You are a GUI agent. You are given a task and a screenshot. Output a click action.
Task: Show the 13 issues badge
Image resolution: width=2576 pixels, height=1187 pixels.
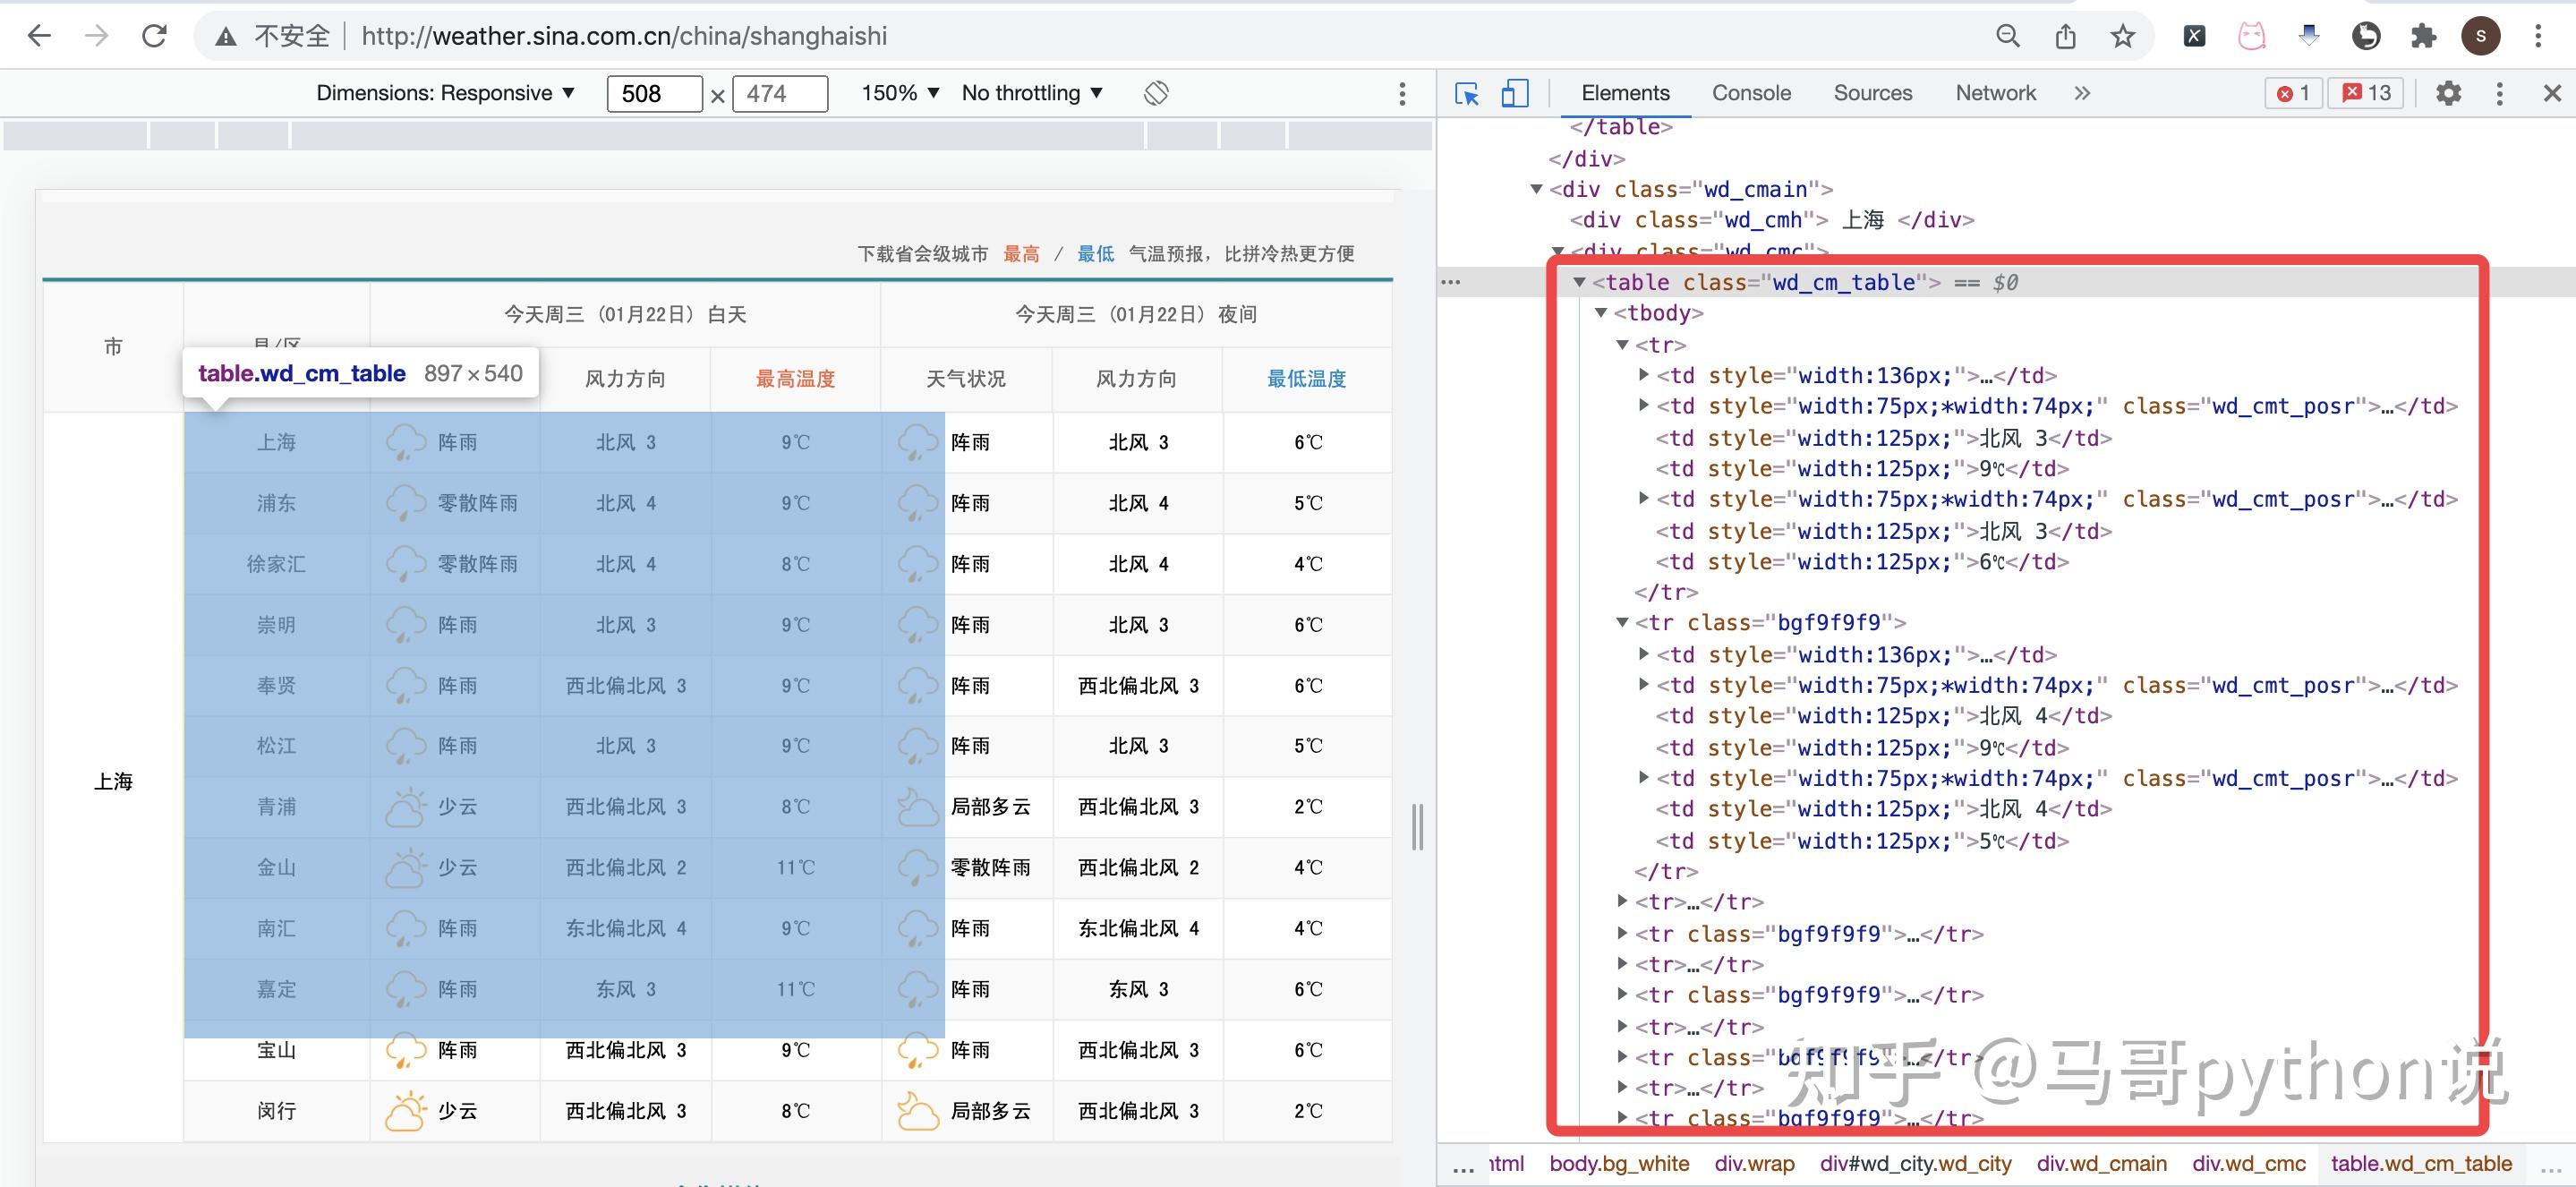click(2365, 92)
